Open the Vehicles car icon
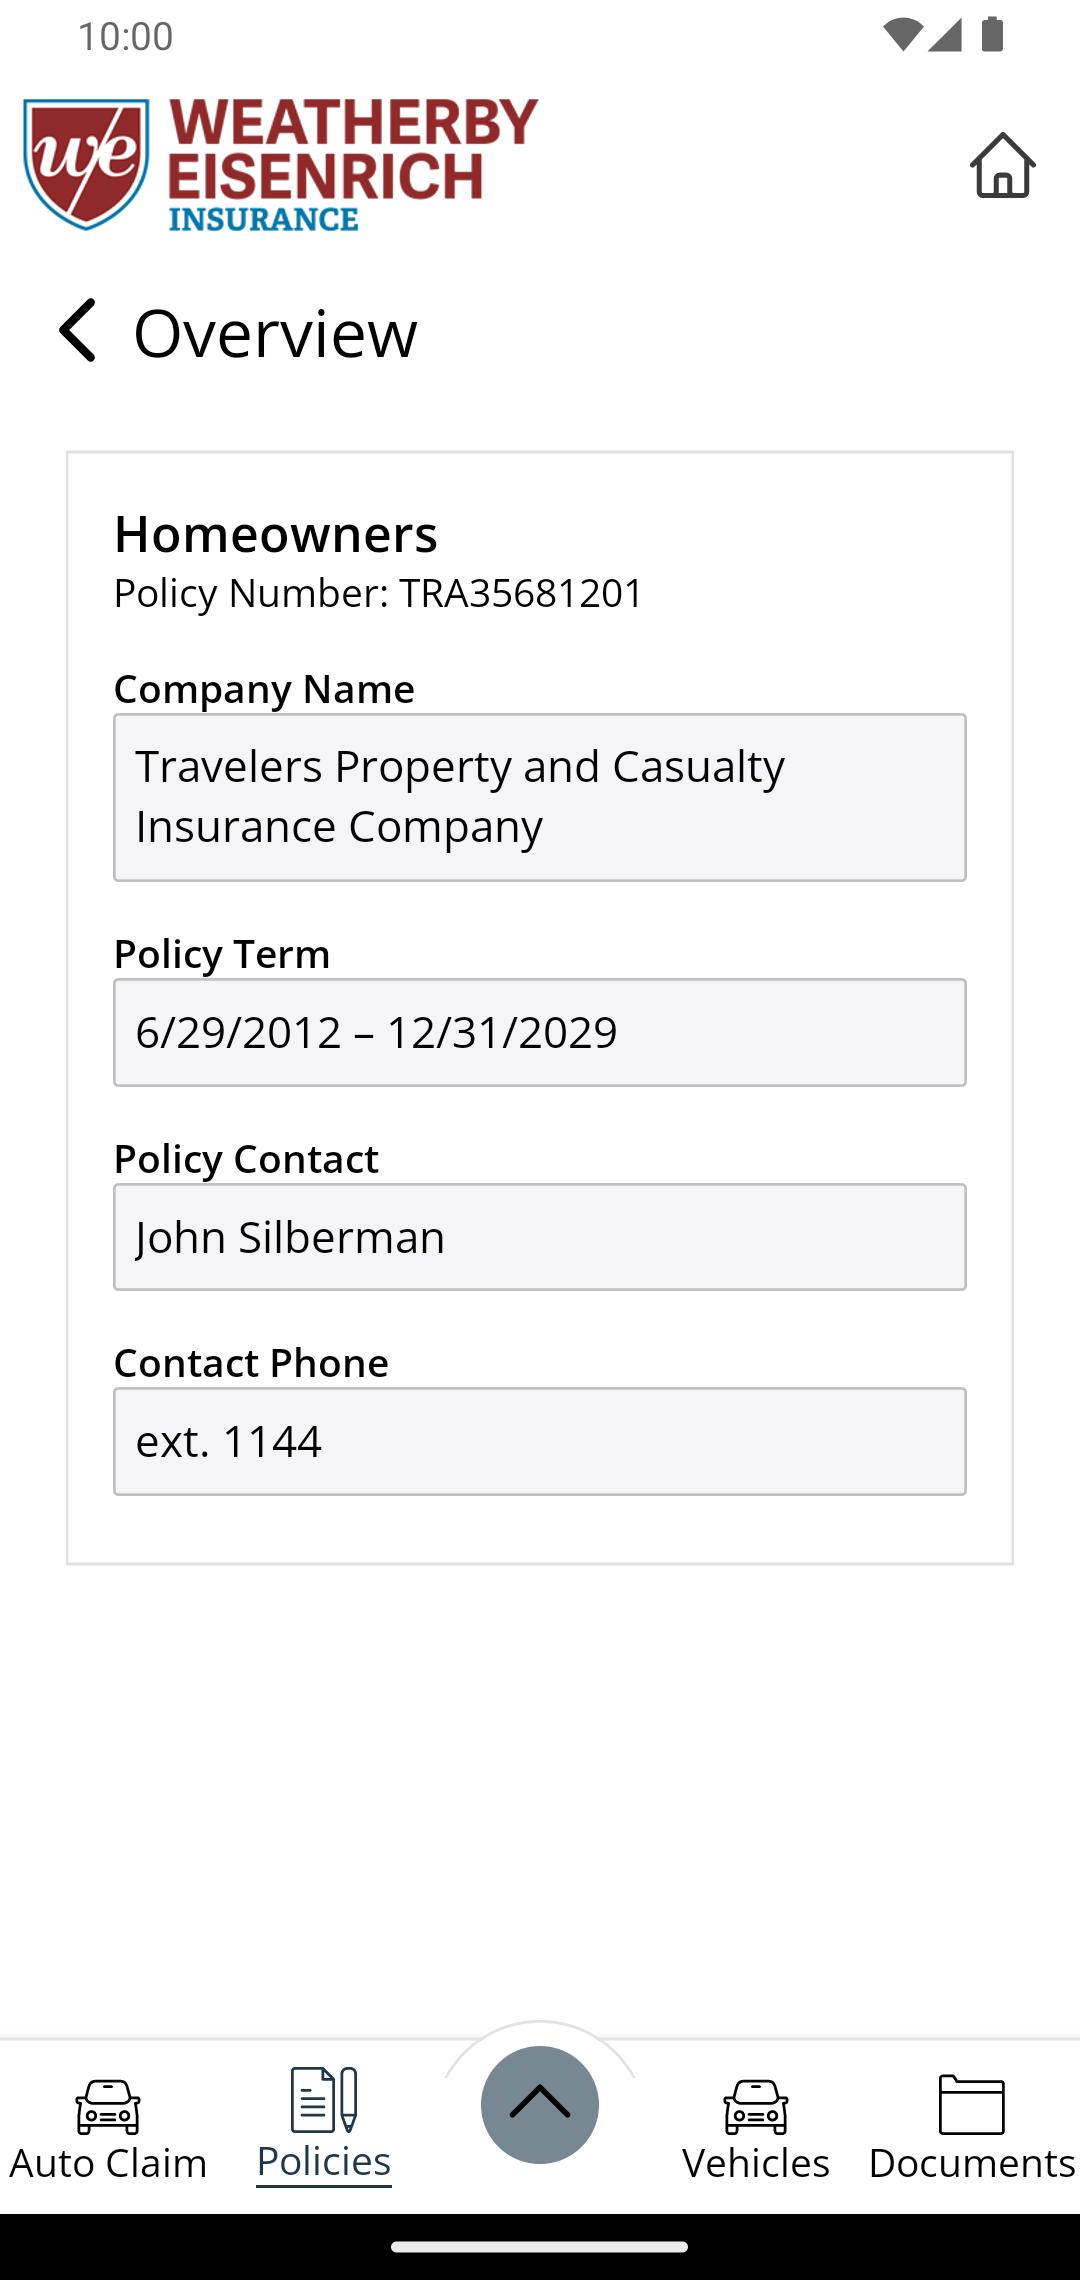1080x2280 pixels. coord(756,2106)
